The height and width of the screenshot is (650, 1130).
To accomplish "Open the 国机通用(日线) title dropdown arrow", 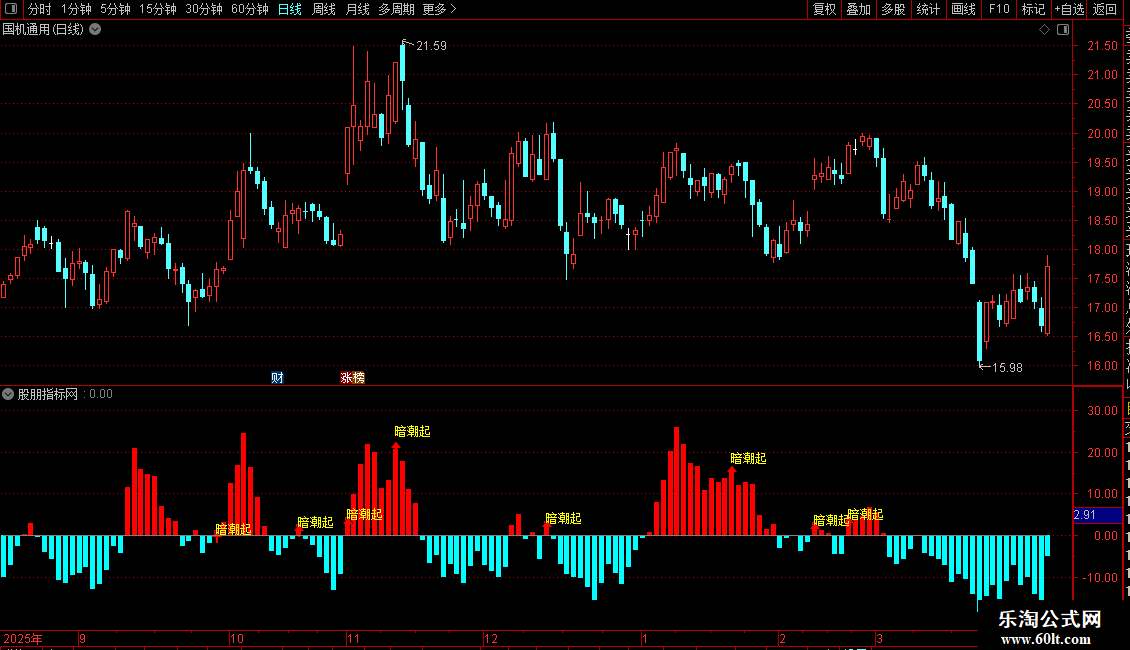I will (95, 30).
